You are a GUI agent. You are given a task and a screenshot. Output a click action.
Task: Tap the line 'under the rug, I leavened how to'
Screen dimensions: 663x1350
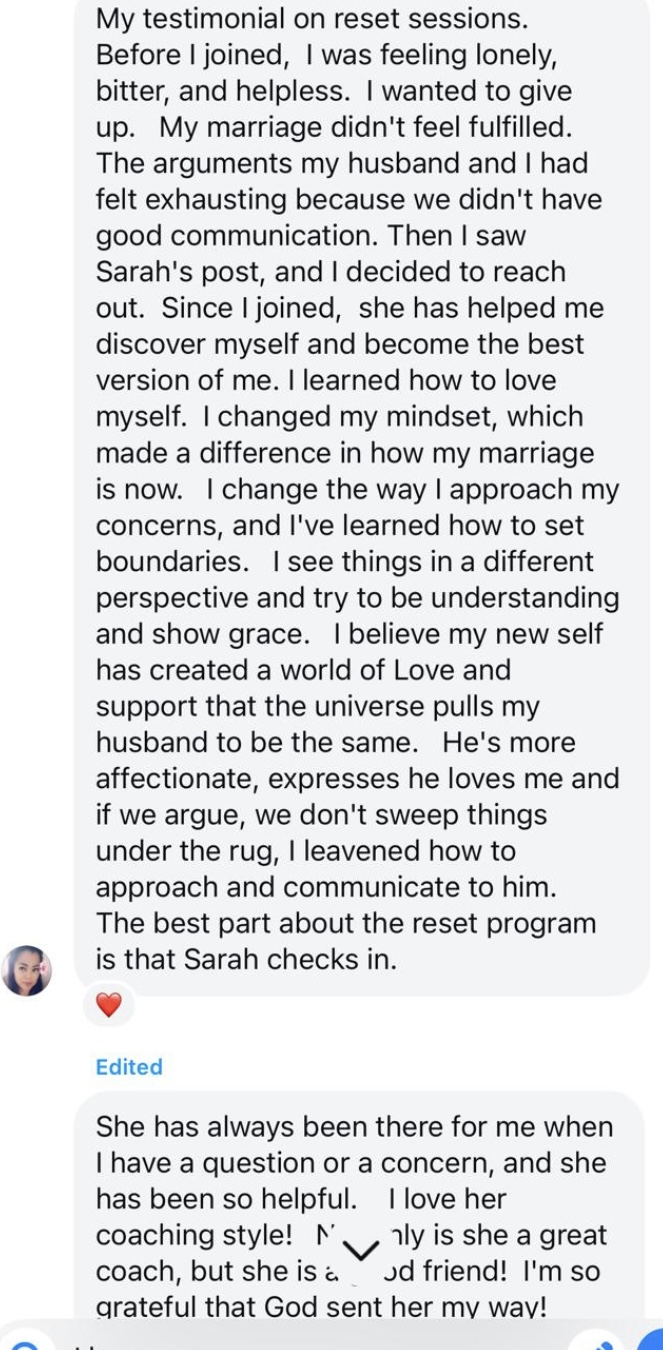[x=306, y=851]
